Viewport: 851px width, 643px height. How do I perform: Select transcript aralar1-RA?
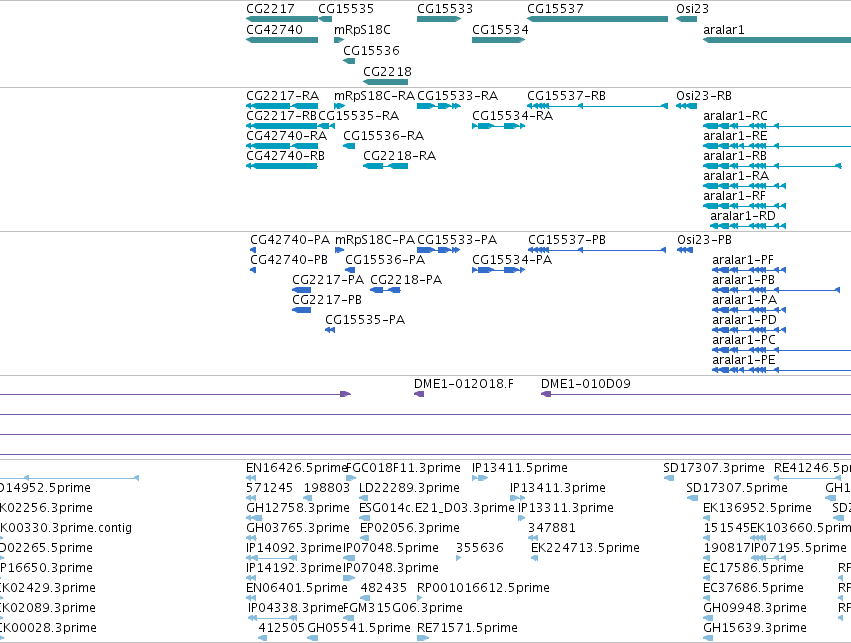pos(736,176)
